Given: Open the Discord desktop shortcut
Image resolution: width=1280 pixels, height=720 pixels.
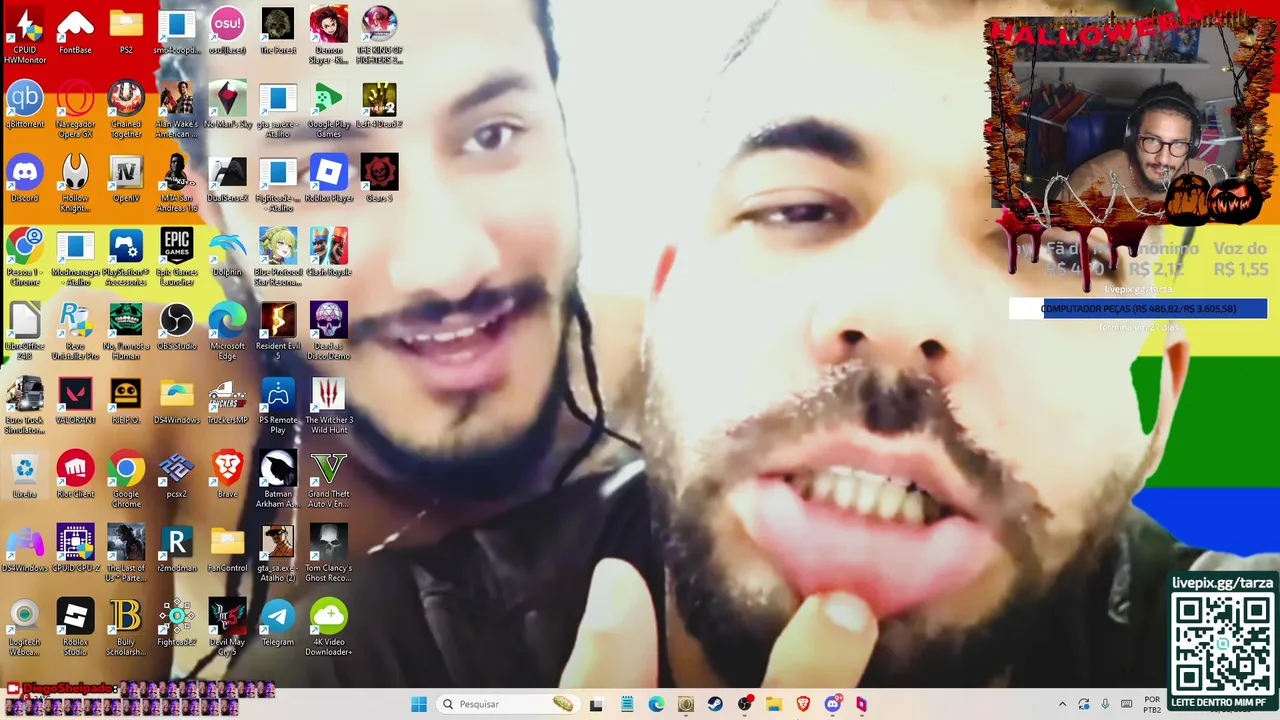Looking at the screenshot, I should point(25,180).
